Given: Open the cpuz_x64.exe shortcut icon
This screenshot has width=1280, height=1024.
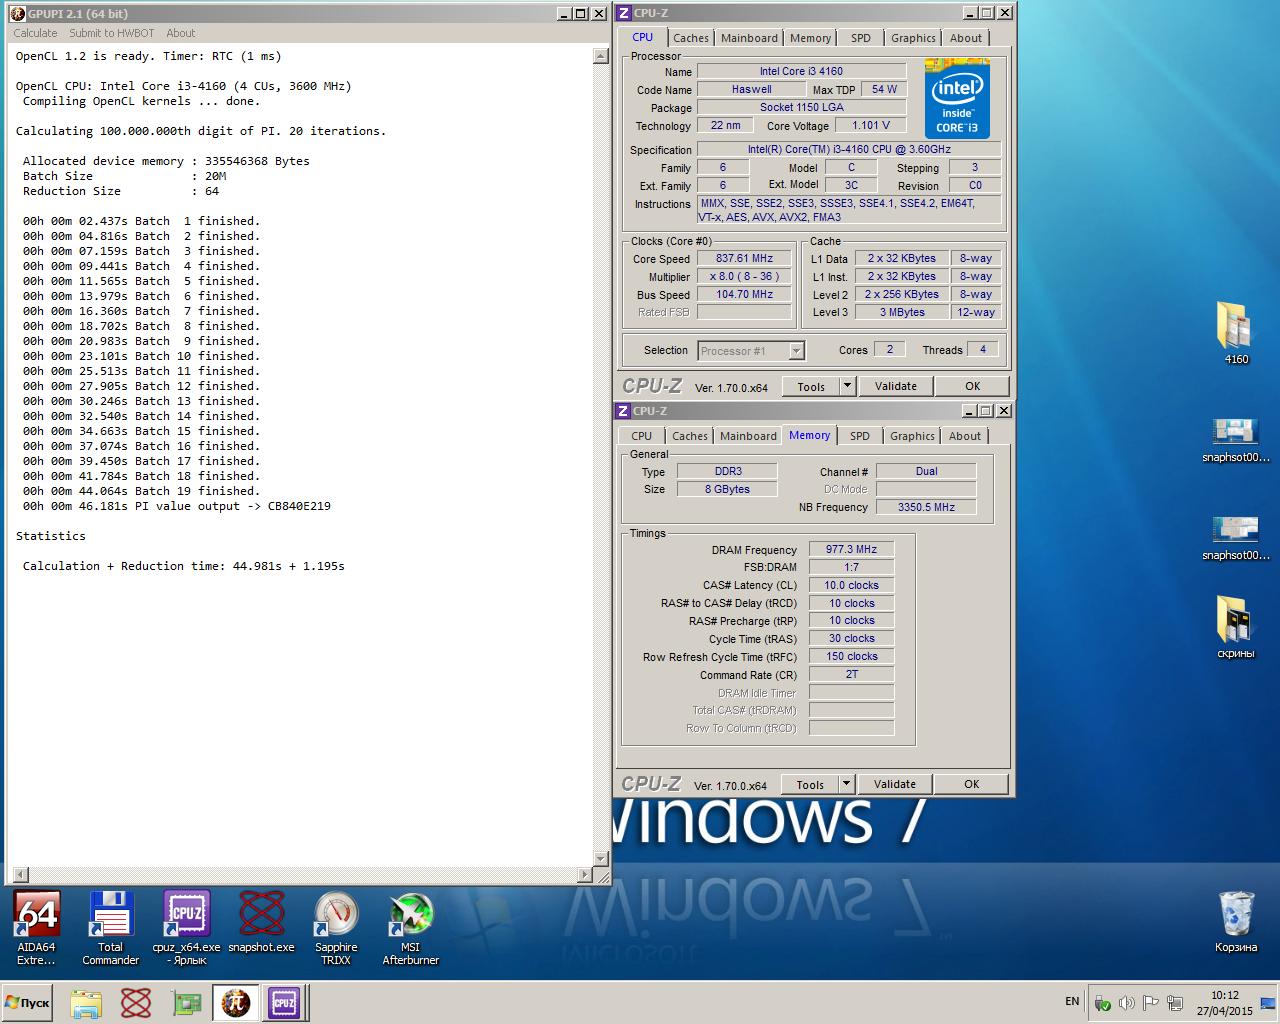Looking at the screenshot, I should [x=186, y=927].
